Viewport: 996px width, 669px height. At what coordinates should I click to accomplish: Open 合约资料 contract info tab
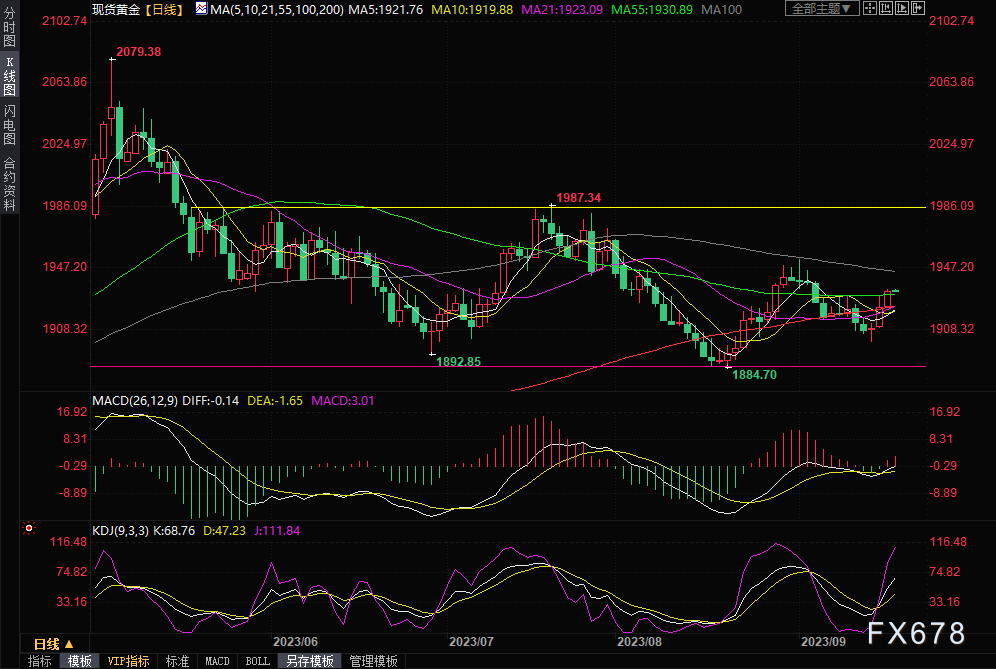click(x=10, y=184)
